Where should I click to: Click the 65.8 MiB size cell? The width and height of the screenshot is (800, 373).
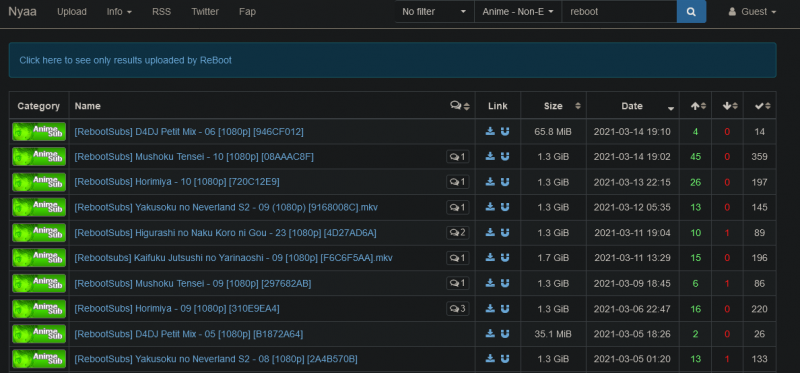(553, 132)
